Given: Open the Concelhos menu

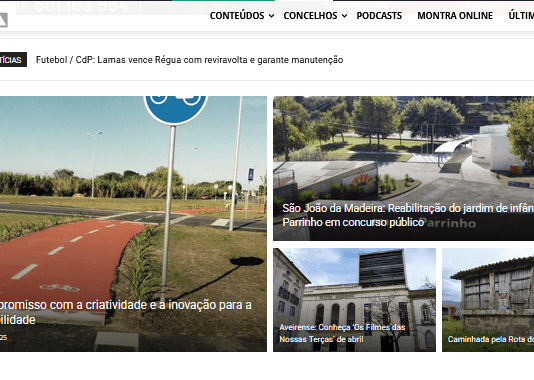Looking at the screenshot, I should [x=310, y=16].
